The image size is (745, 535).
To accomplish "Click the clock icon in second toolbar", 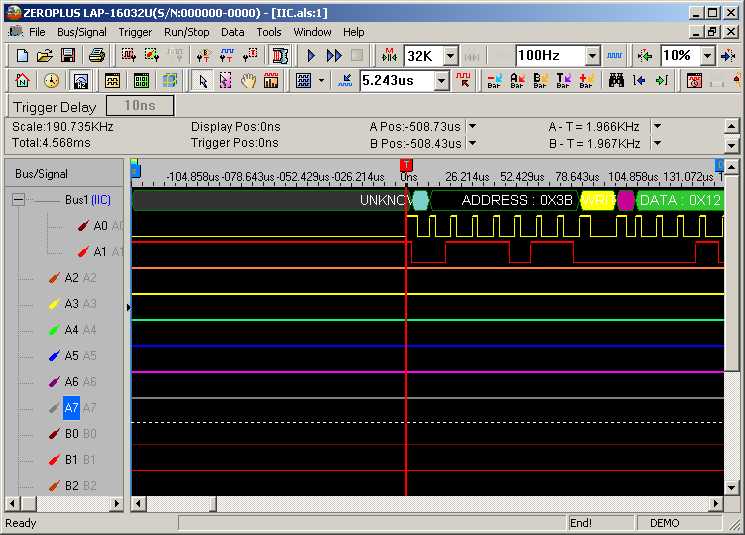I will pos(50,81).
